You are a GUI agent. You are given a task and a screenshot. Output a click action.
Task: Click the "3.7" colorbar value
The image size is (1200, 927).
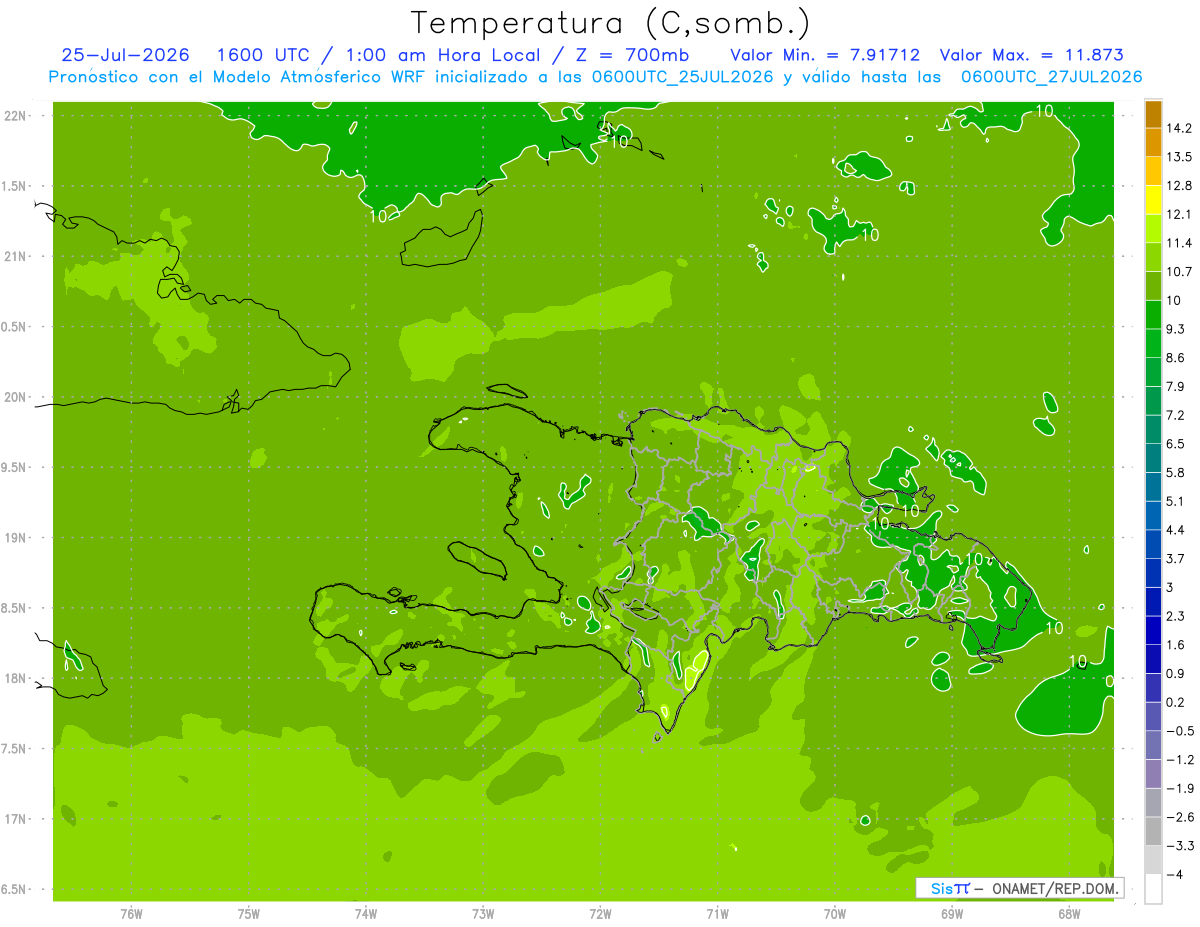[x=1176, y=558]
